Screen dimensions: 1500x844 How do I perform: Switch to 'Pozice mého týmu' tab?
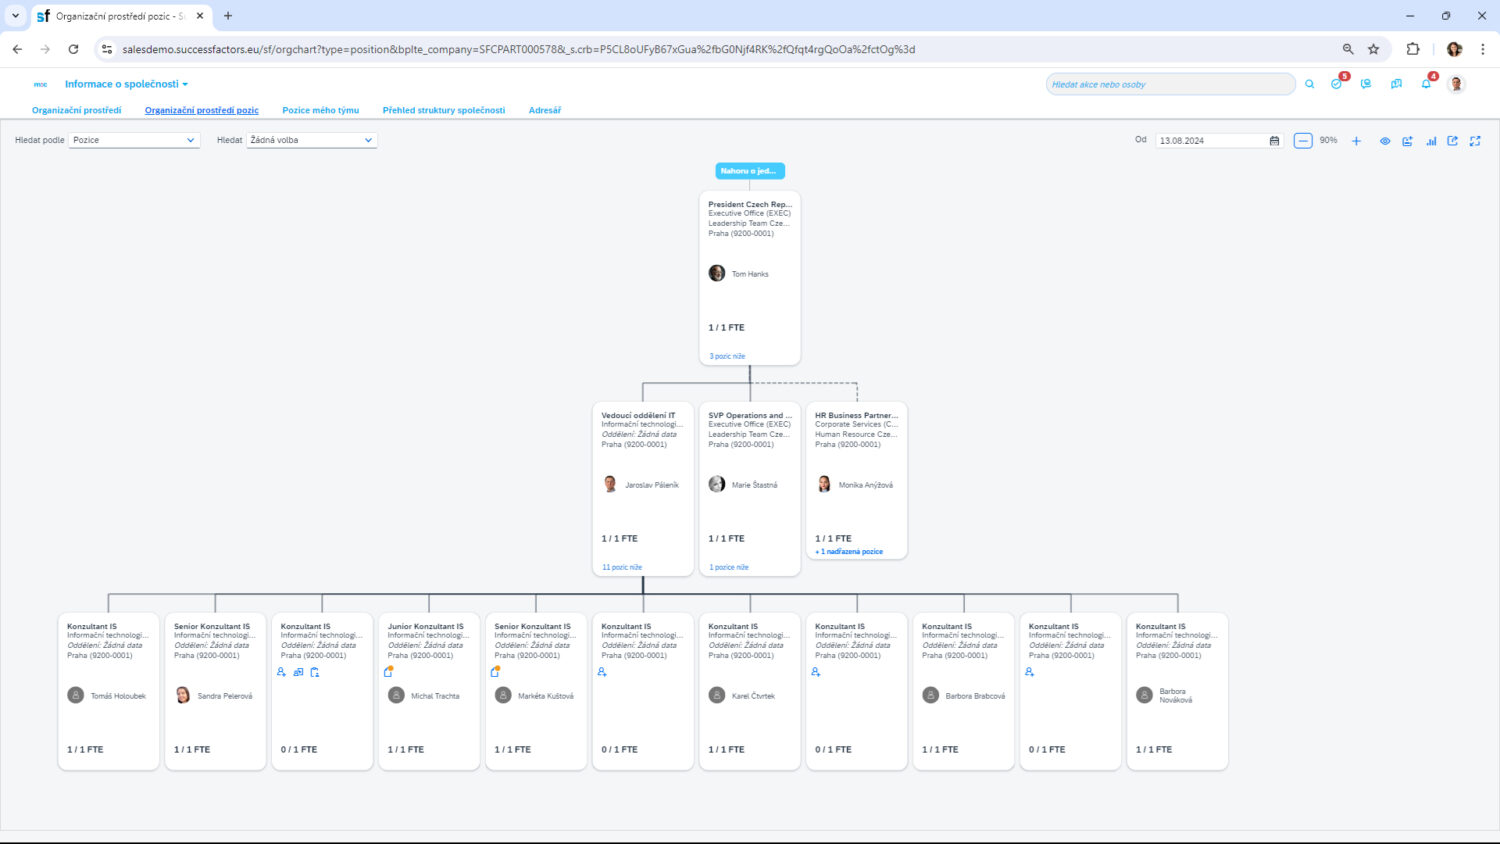coord(320,110)
